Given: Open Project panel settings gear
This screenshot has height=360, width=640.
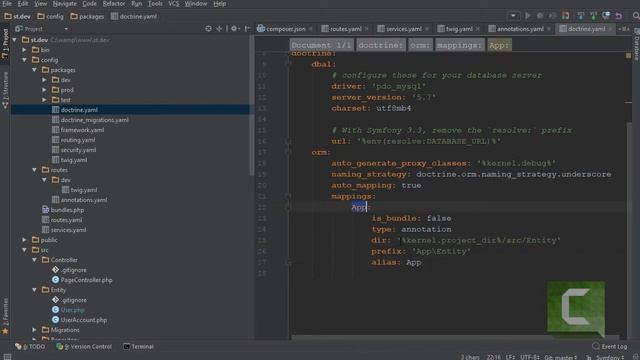Looking at the screenshot, I should click(234, 29).
